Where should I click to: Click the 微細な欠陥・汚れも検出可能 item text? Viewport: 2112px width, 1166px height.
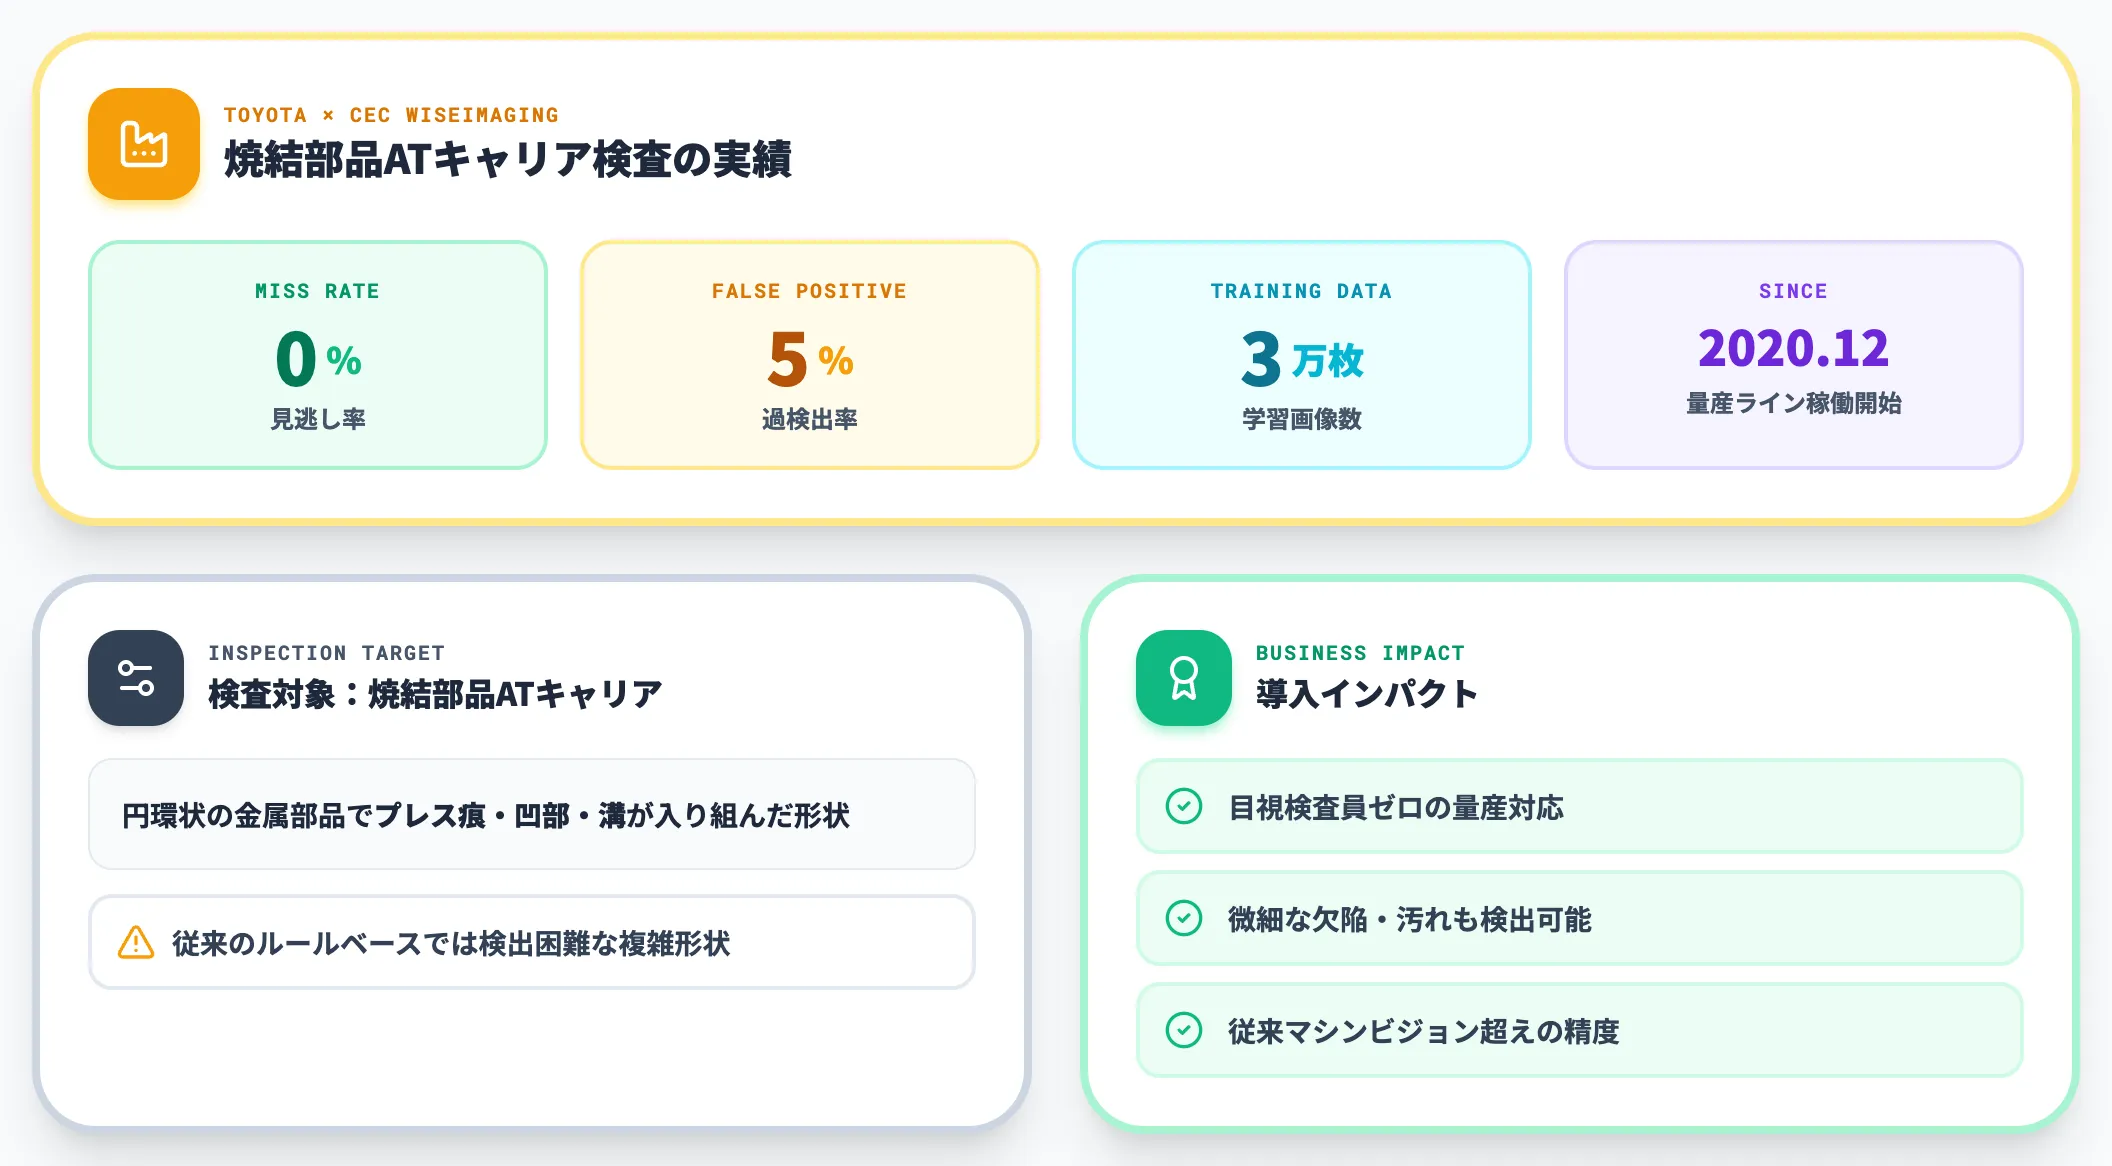1409,919
